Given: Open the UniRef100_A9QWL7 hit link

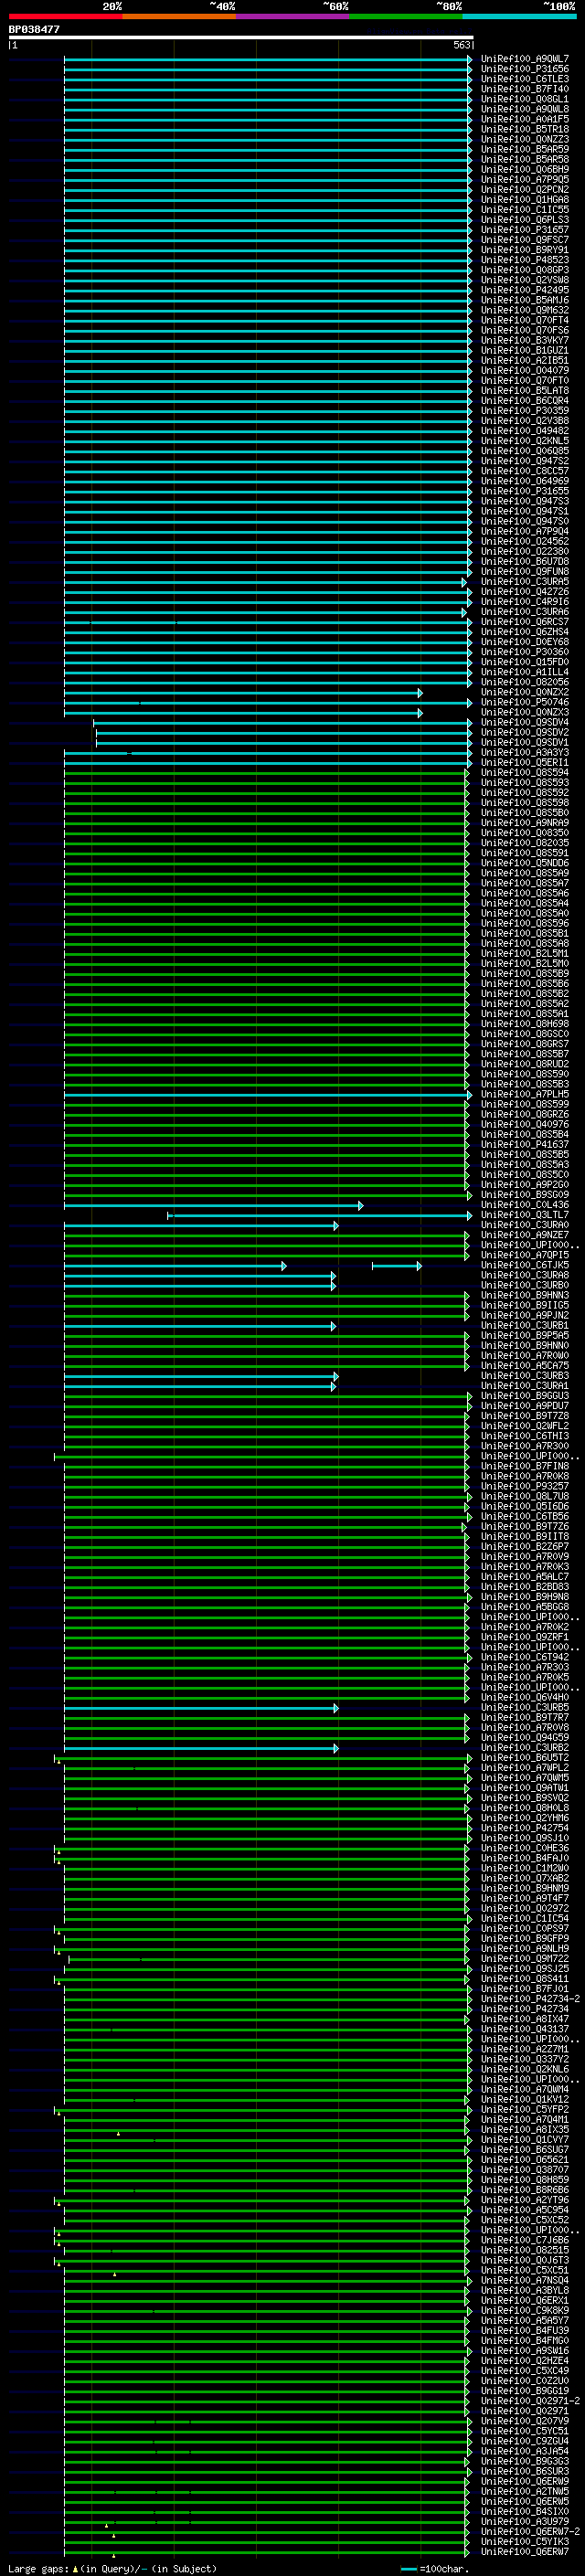Looking at the screenshot, I should click(x=525, y=59).
